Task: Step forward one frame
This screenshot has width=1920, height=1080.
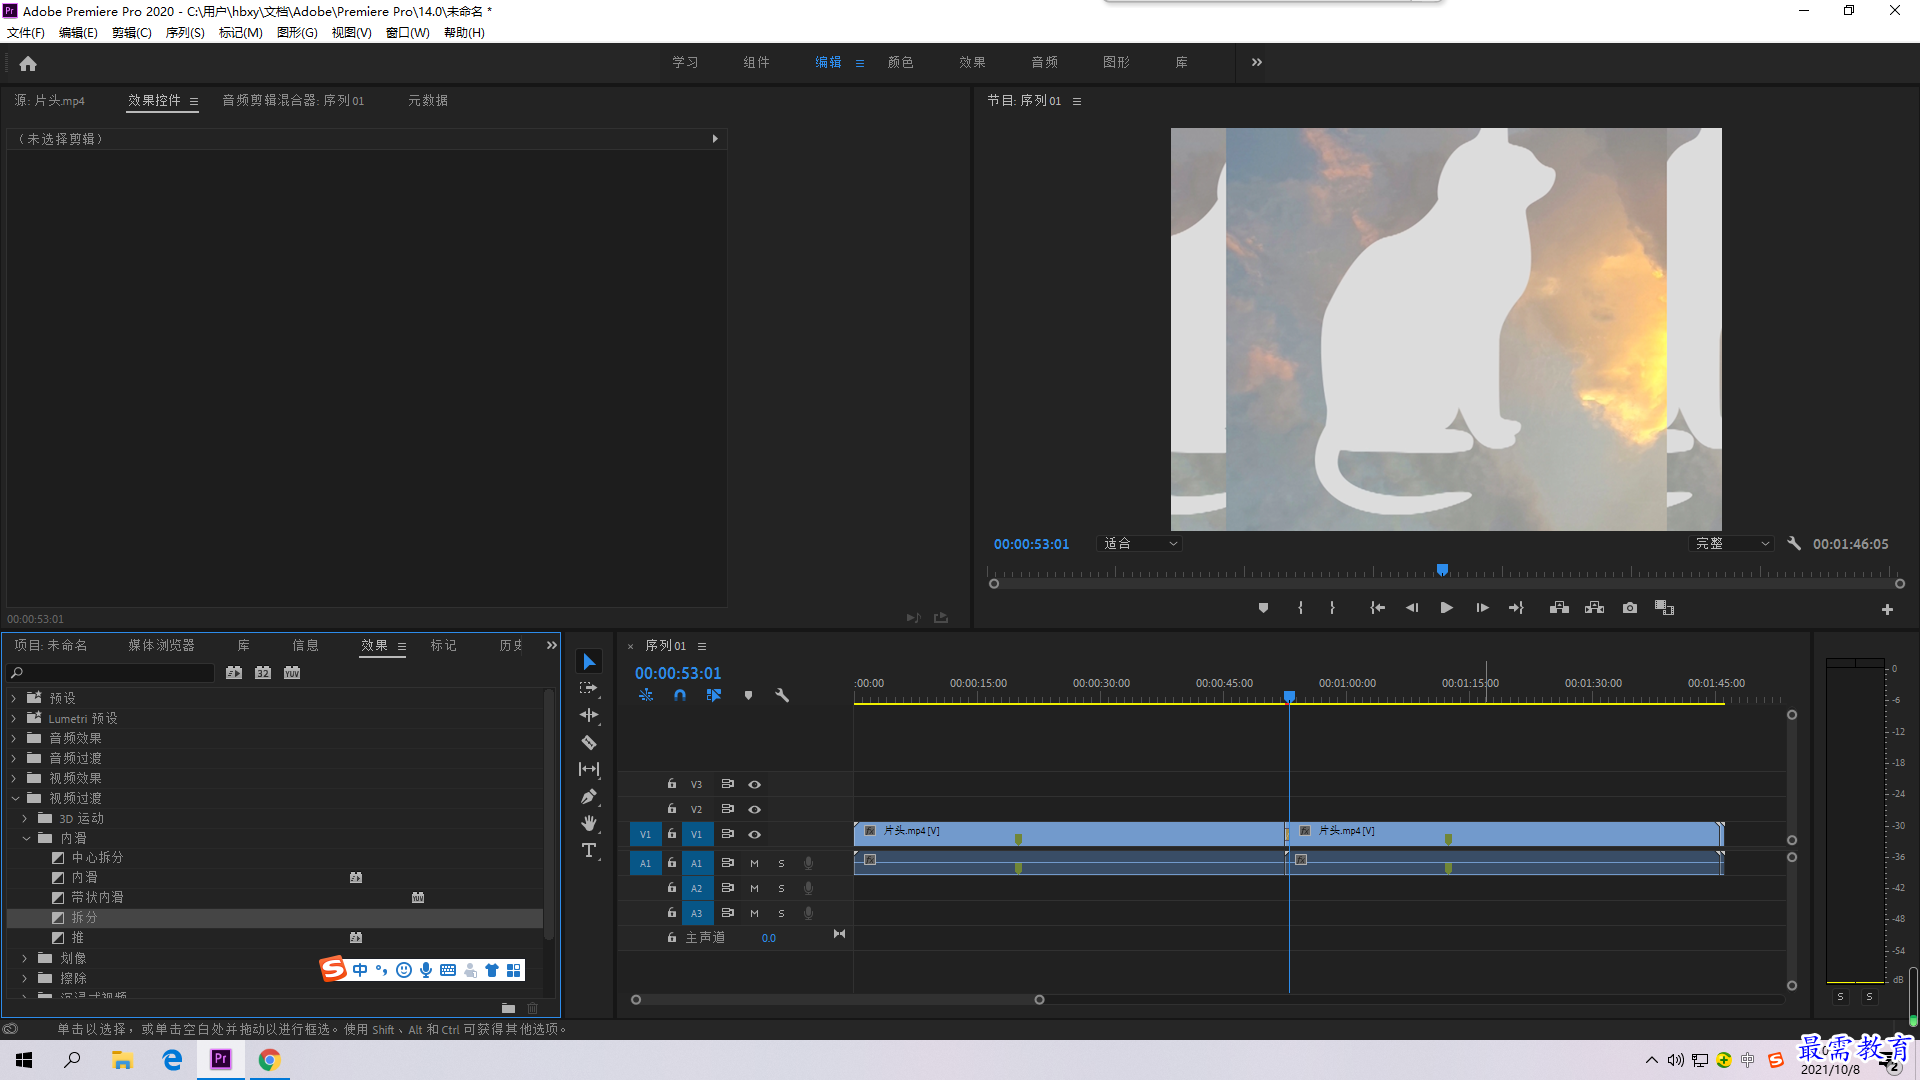Action: pyautogui.click(x=1482, y=608)
